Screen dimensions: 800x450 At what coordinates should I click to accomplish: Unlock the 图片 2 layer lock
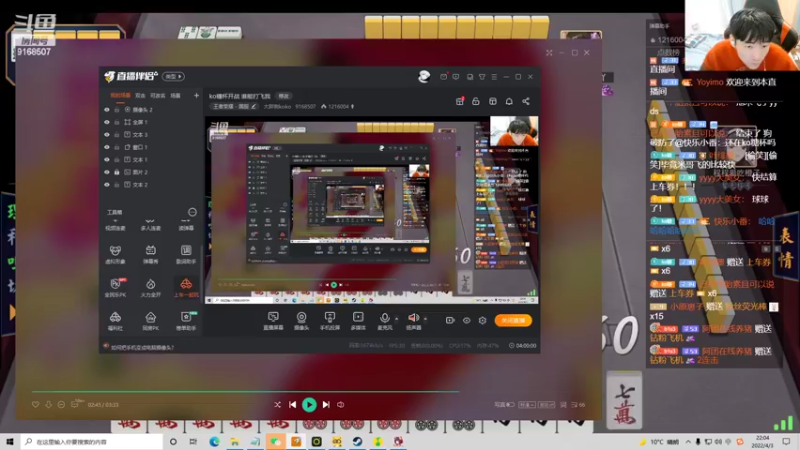(x=117, y=172)
